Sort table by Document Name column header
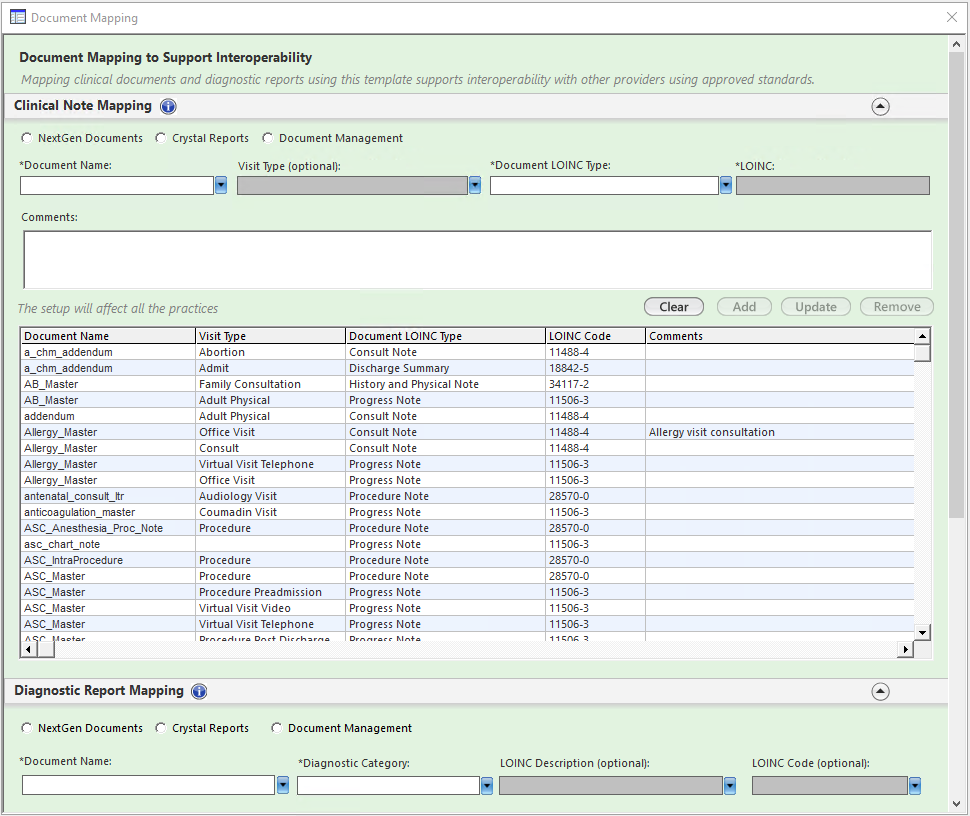Image resolution: width=970 pixels, height=816 pixels. (108, 336)
